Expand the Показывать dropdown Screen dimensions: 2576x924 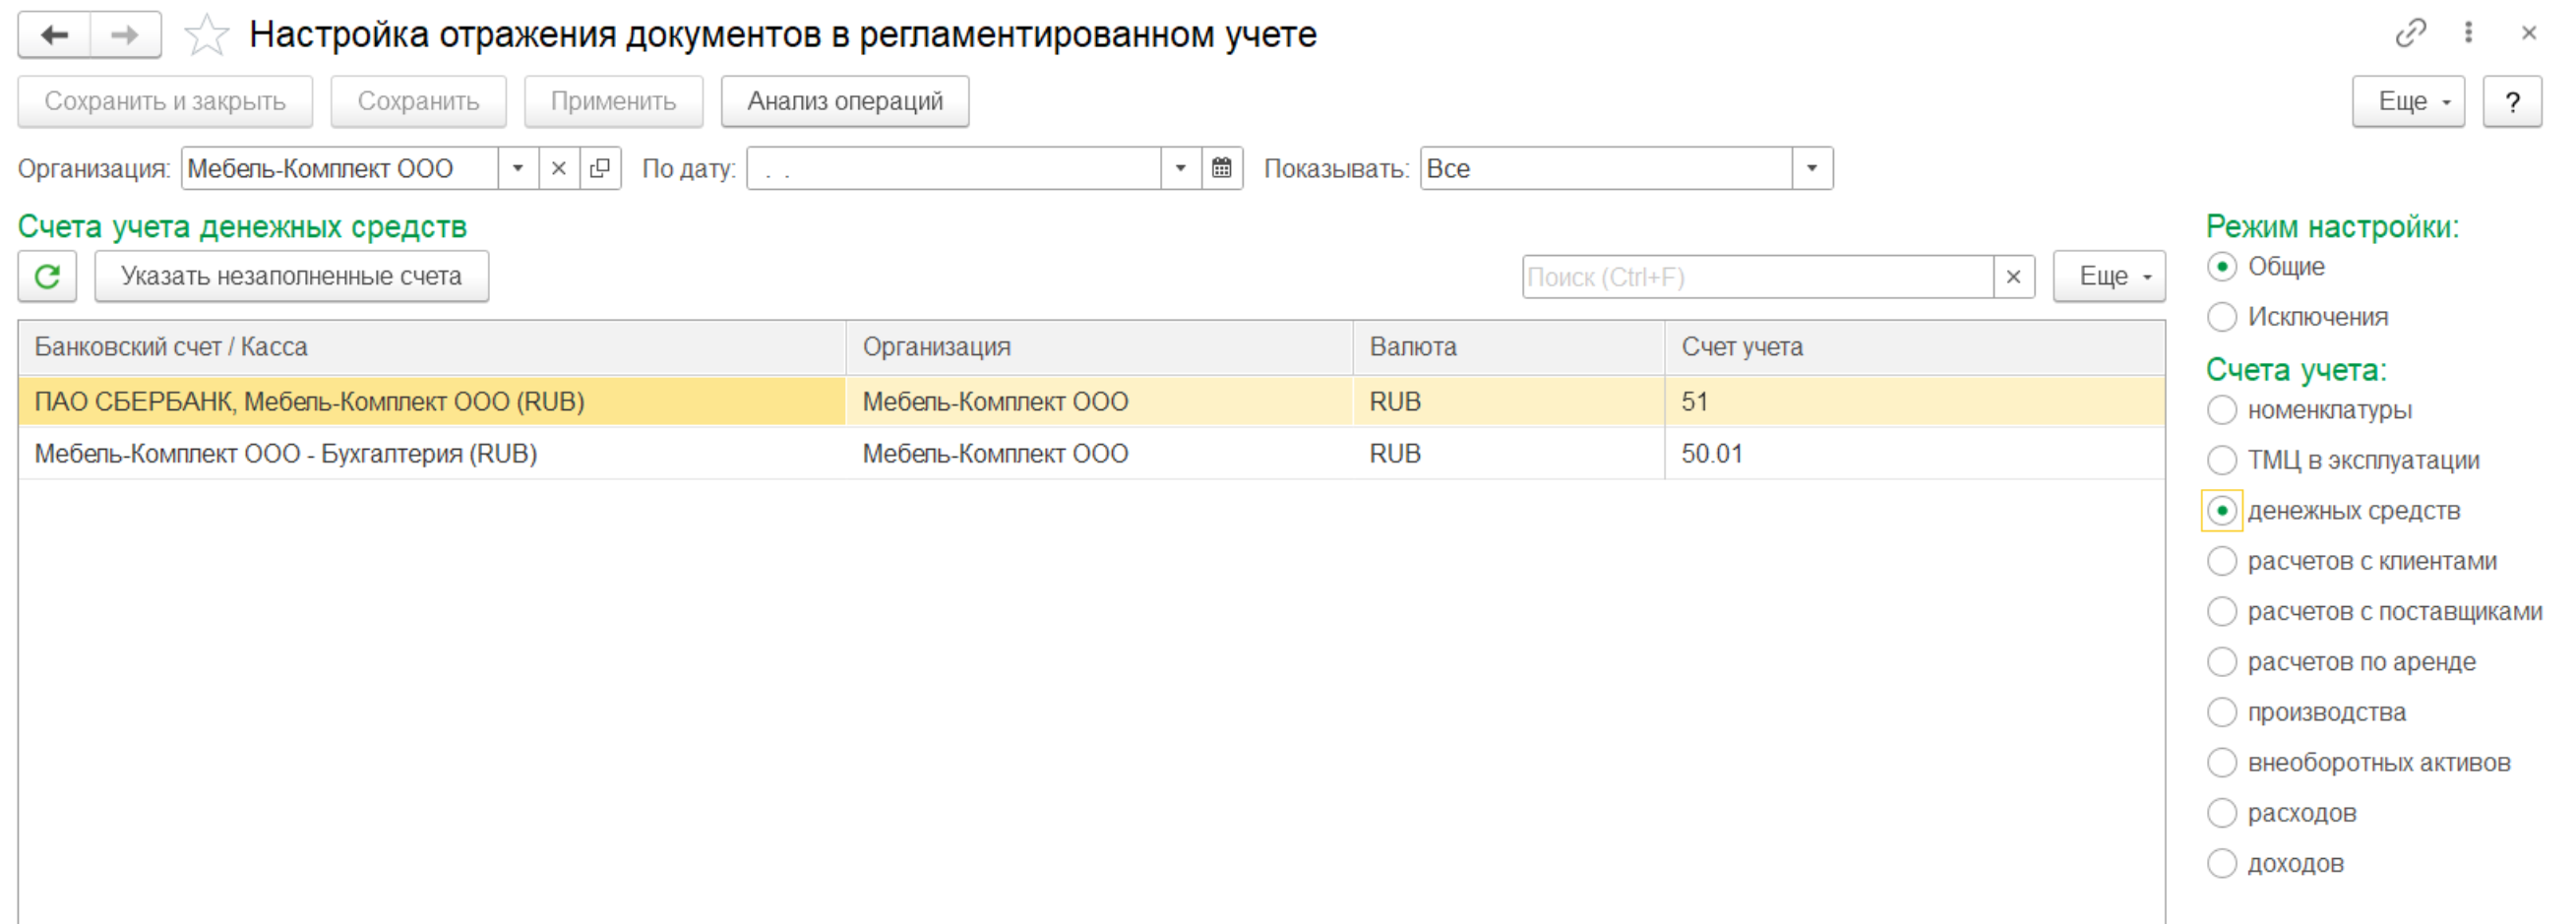tap(1811, 168)
